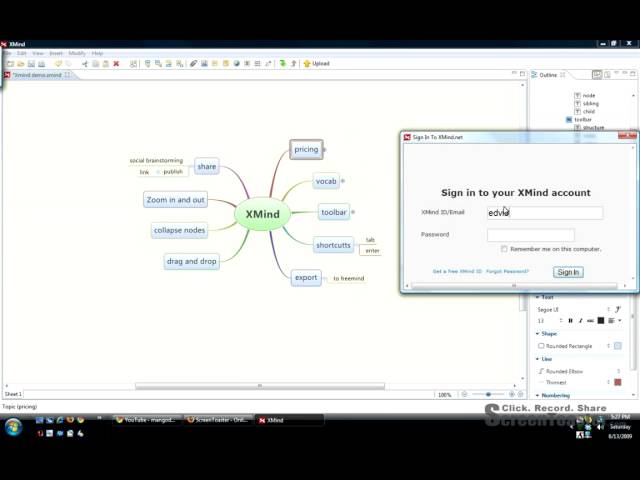This screenshot has width=640, height=480.
Task: Click the Strikethrough icon in Text properties
Action: pyautogui.click(x=590, y=321)
